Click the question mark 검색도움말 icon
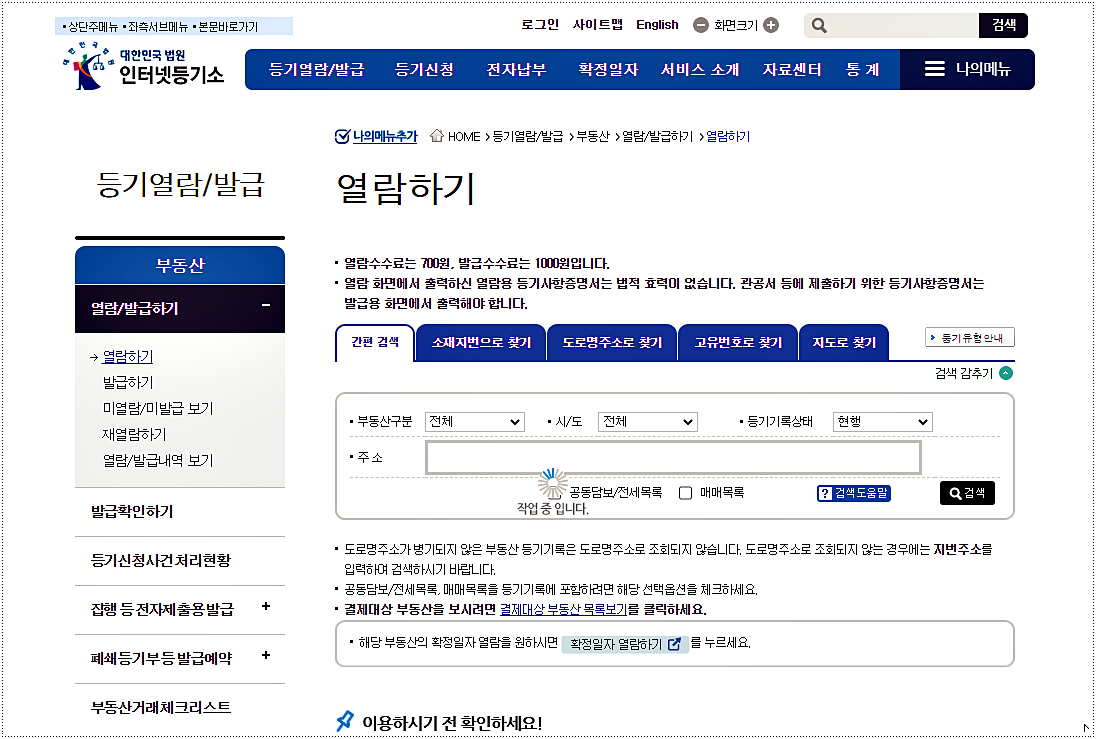 pos(825,494)
